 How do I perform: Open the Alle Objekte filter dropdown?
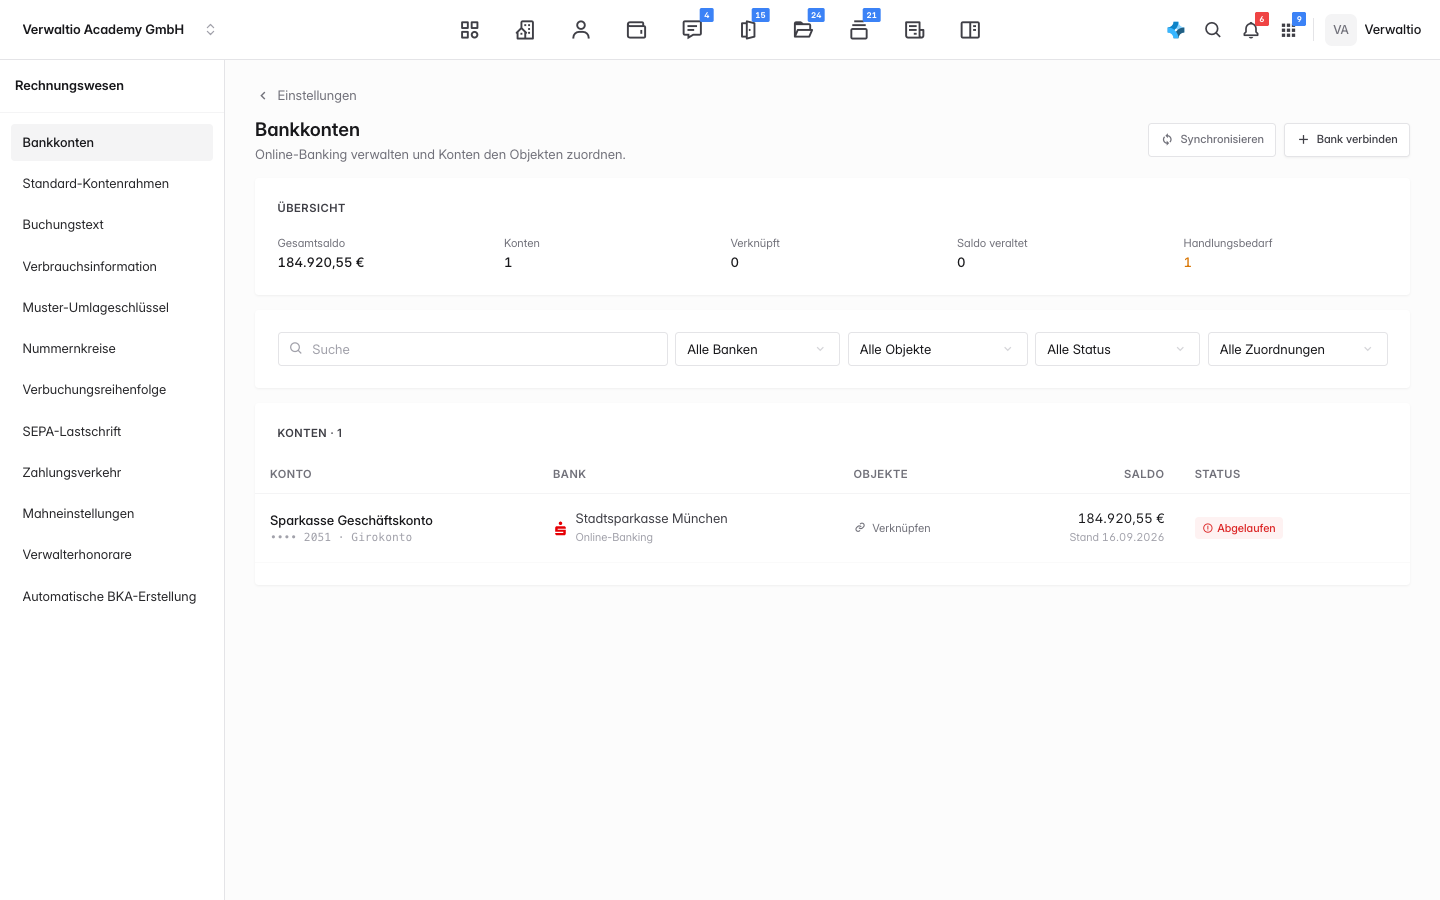(x=937, y=349)
